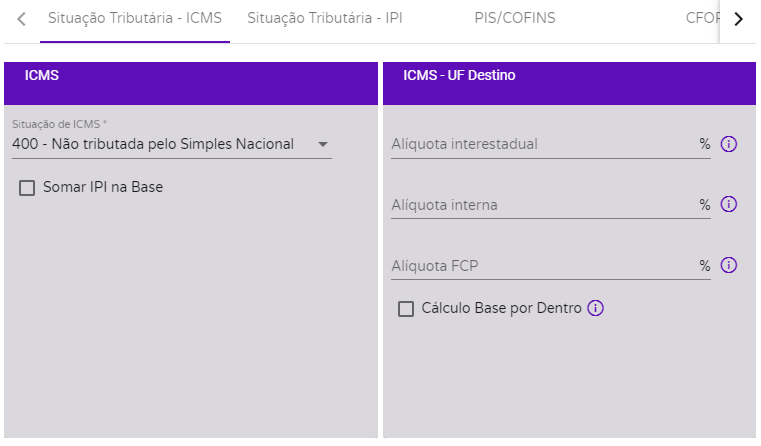Click the right tab scroll arrow

pyautogui.click(x=738, y=19)
